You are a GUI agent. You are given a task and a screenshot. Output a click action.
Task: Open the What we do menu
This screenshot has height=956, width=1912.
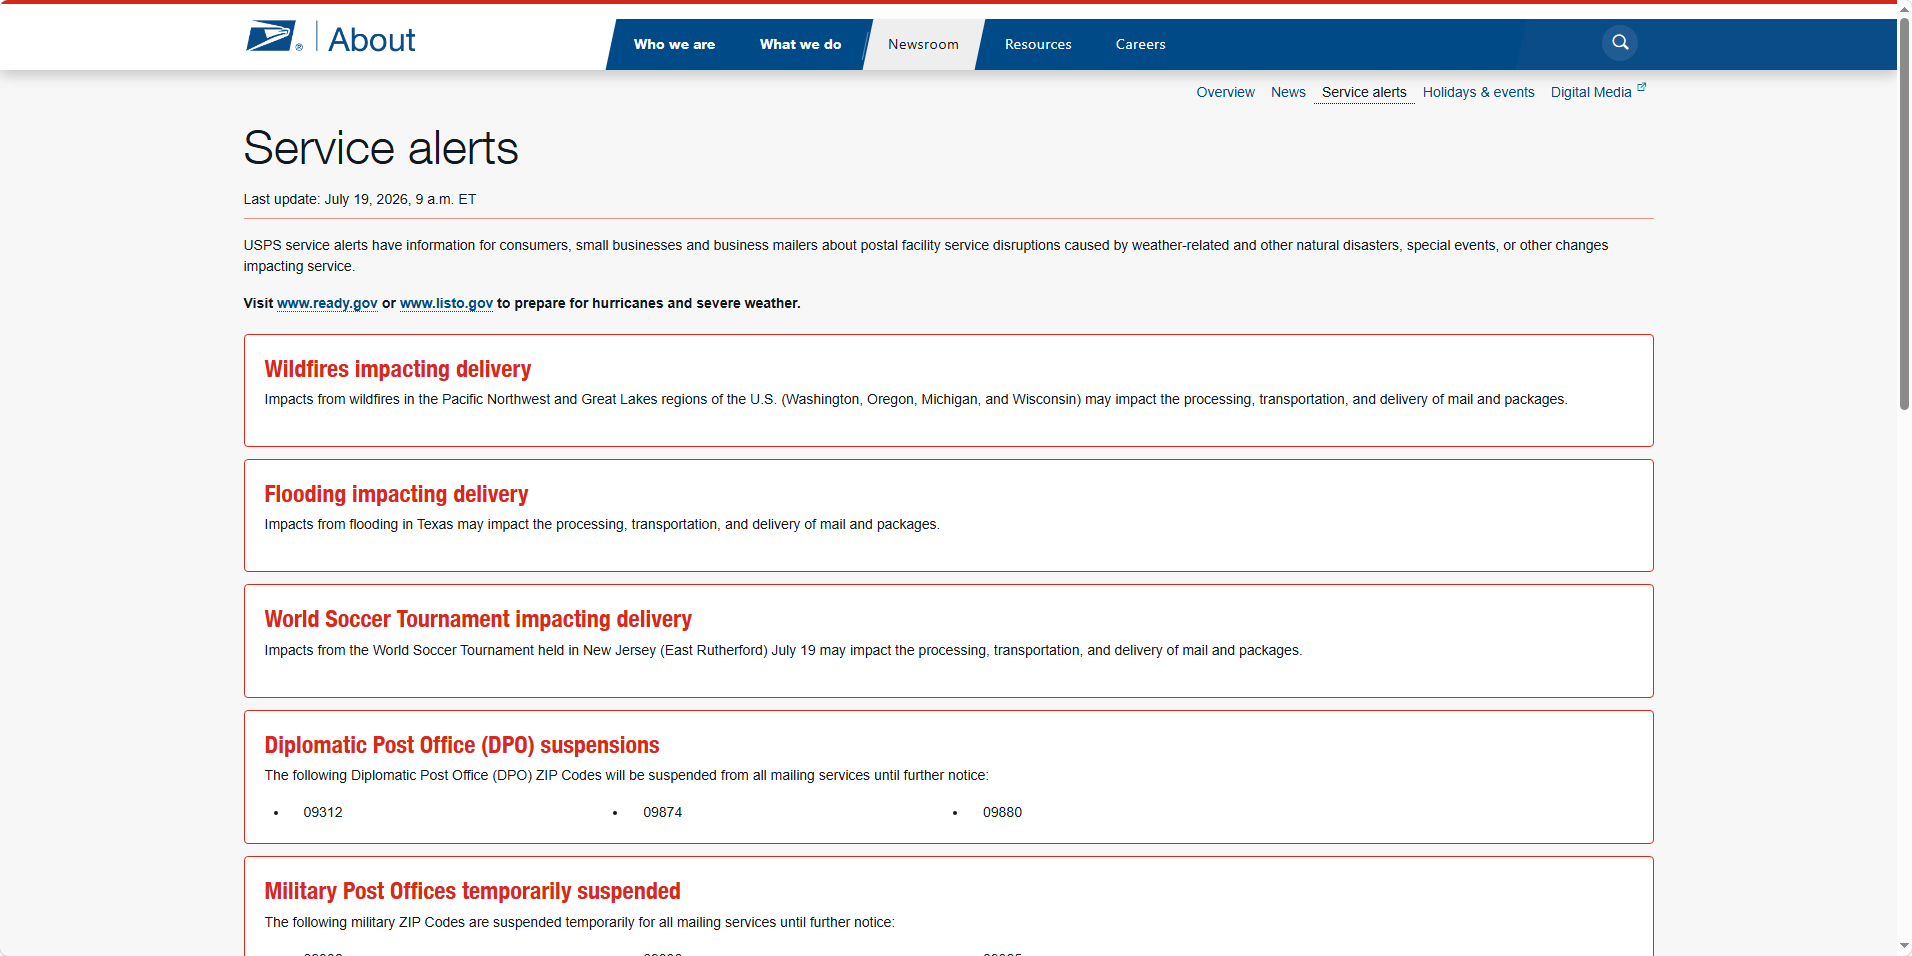pyautogui.click(x=800, y=44)
